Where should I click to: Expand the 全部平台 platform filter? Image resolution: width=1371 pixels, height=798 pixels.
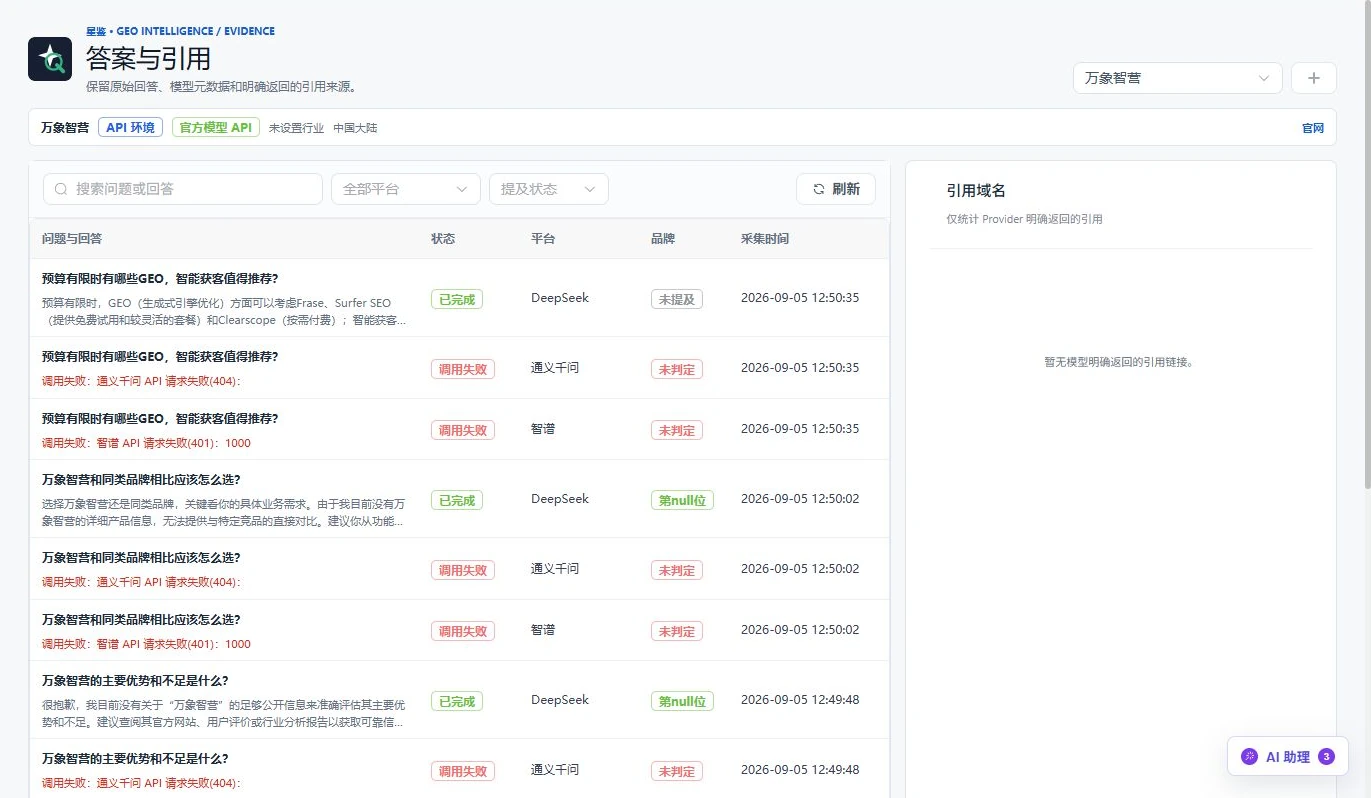pos(405,189)
